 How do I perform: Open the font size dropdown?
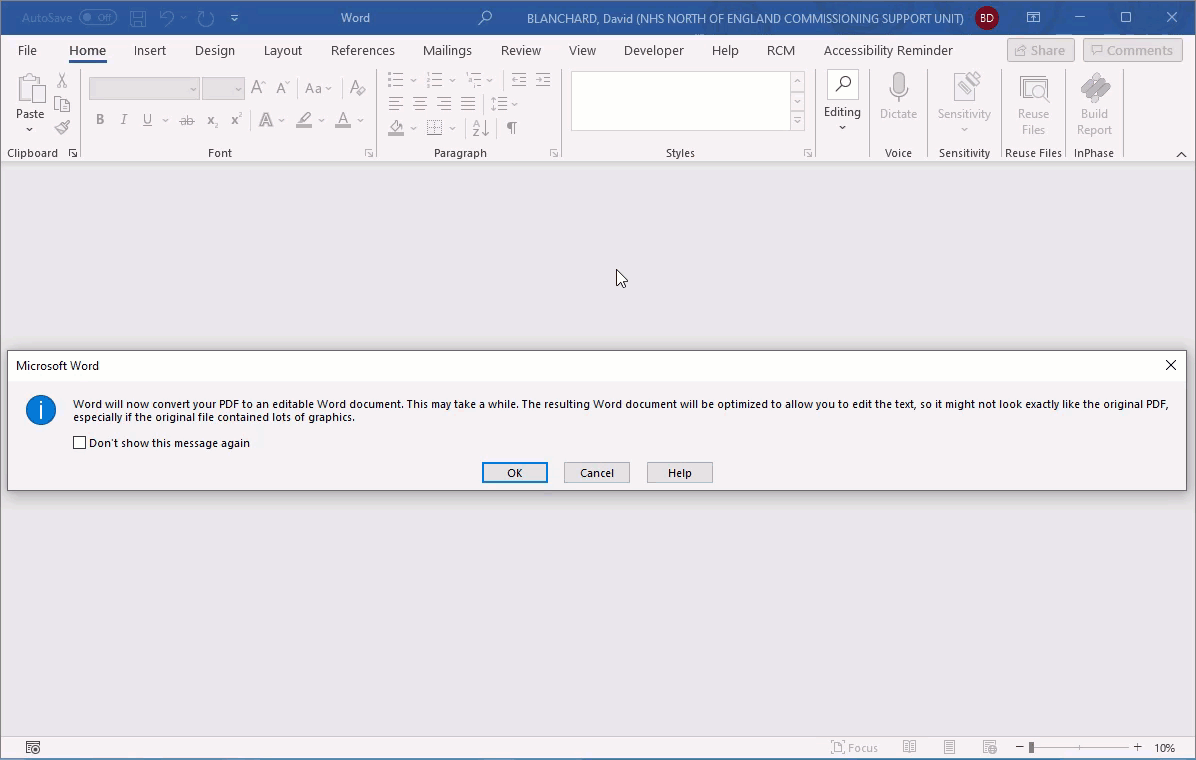coord(238,89)
